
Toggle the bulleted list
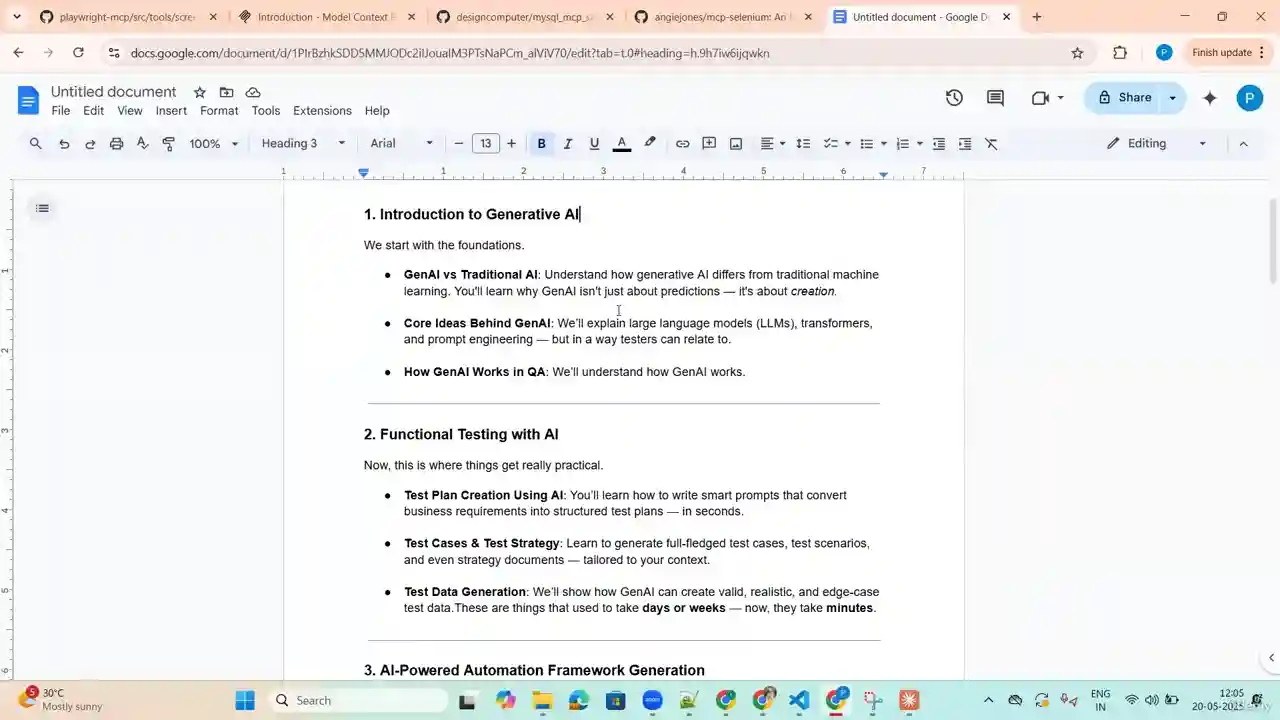click(x=867, y=144)
